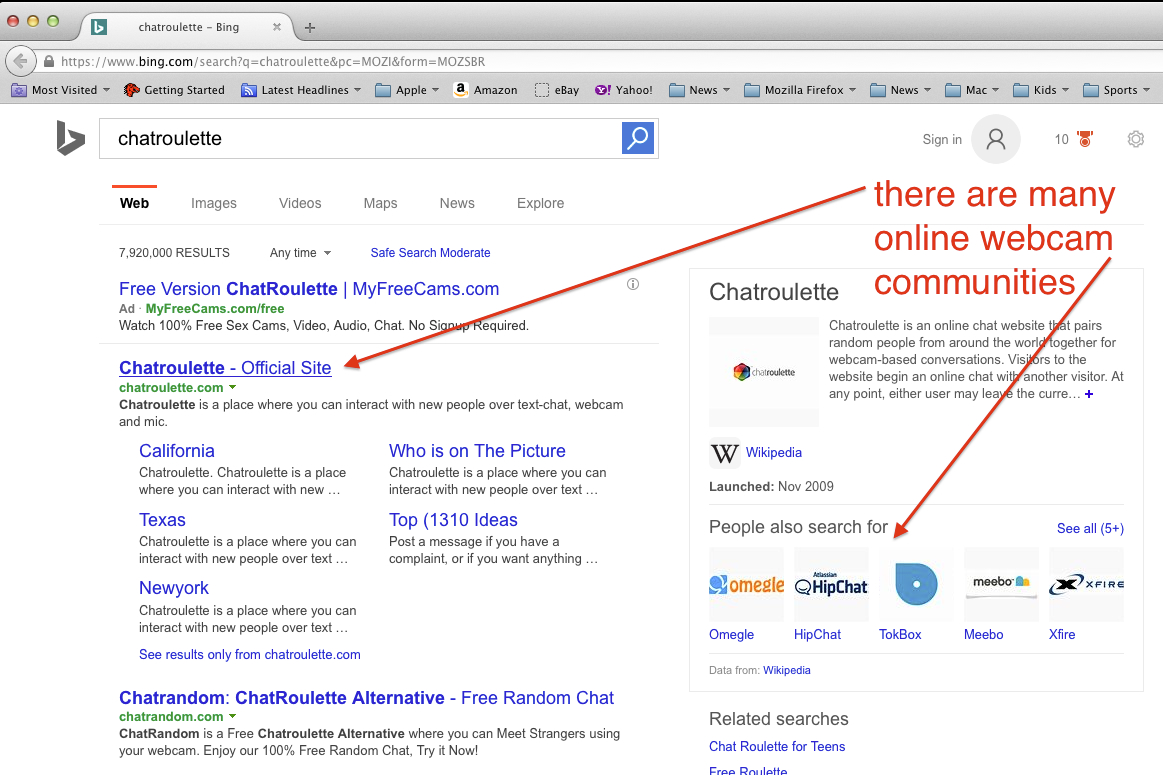Open Chatrandom: ChatRoulette Alternative result
Screen dimensions: 1163x775
pos(366,698)
